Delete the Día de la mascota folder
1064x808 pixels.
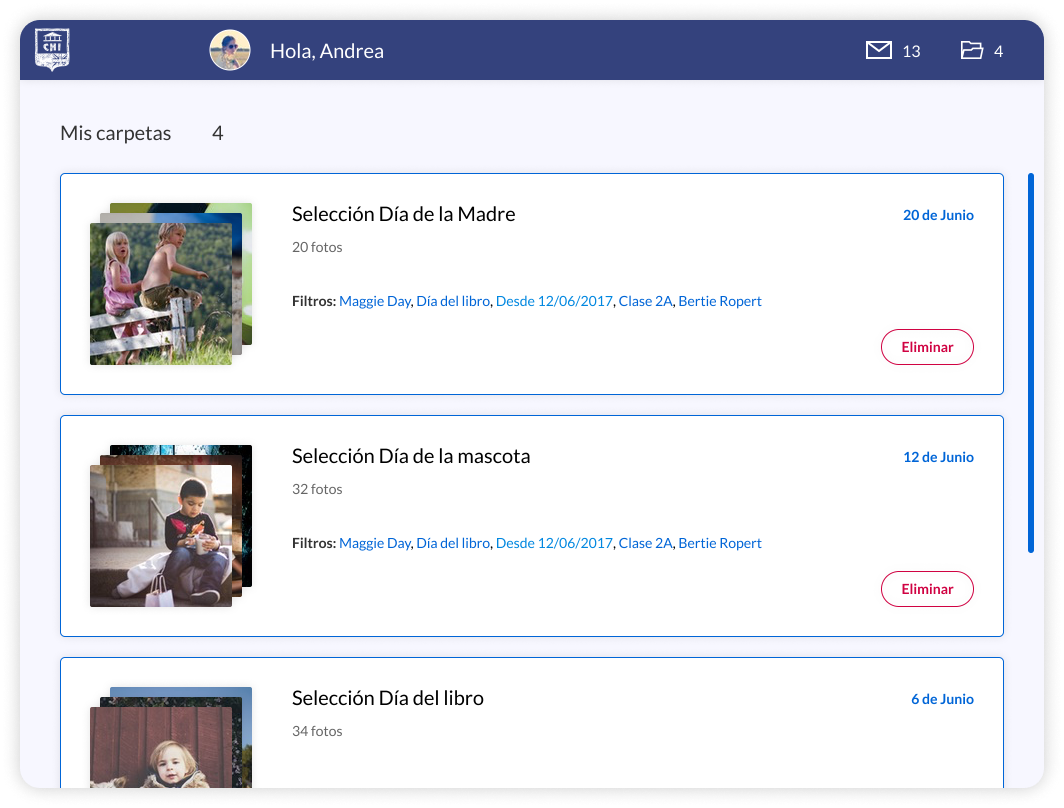(x=928, y=590)
